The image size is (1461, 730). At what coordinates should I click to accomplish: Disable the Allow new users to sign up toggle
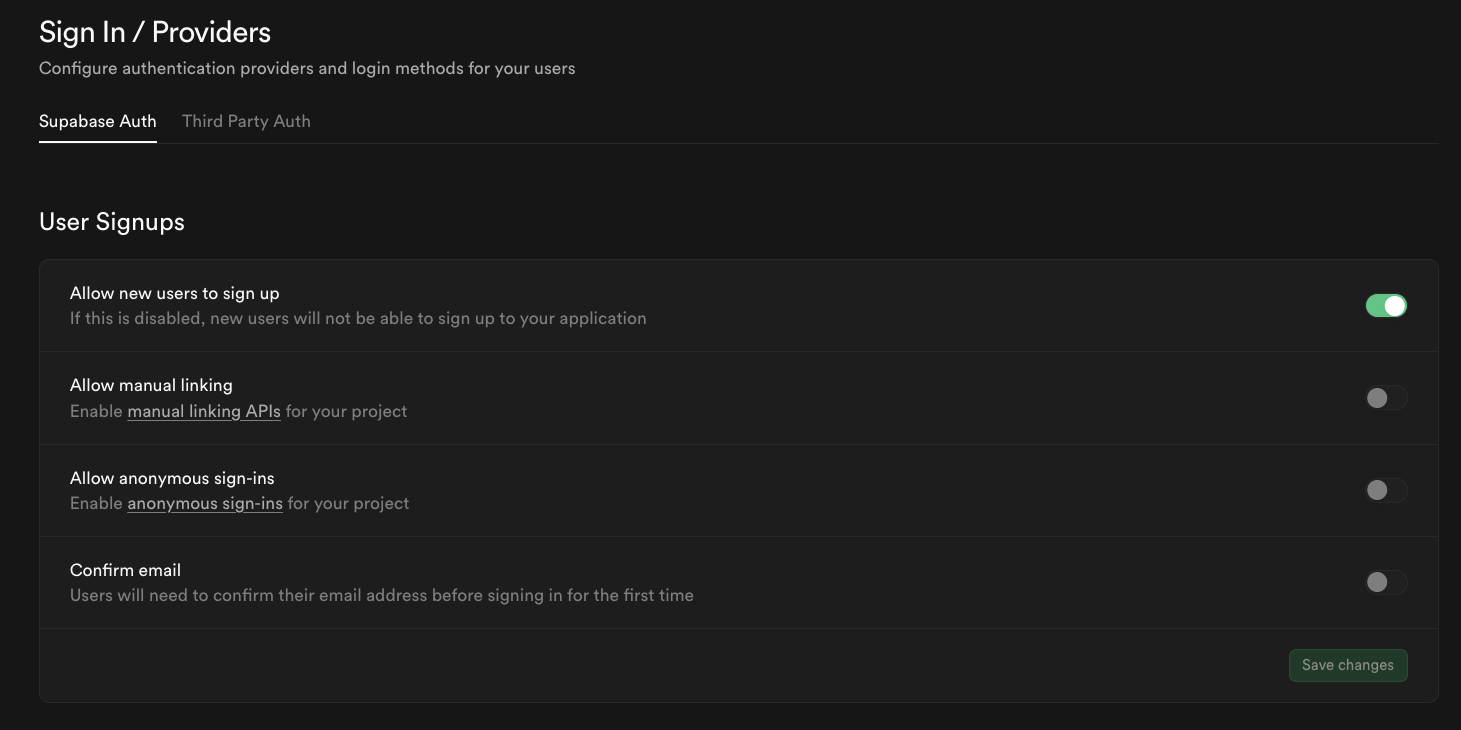pyautogui.click(x=1386, y=305)
